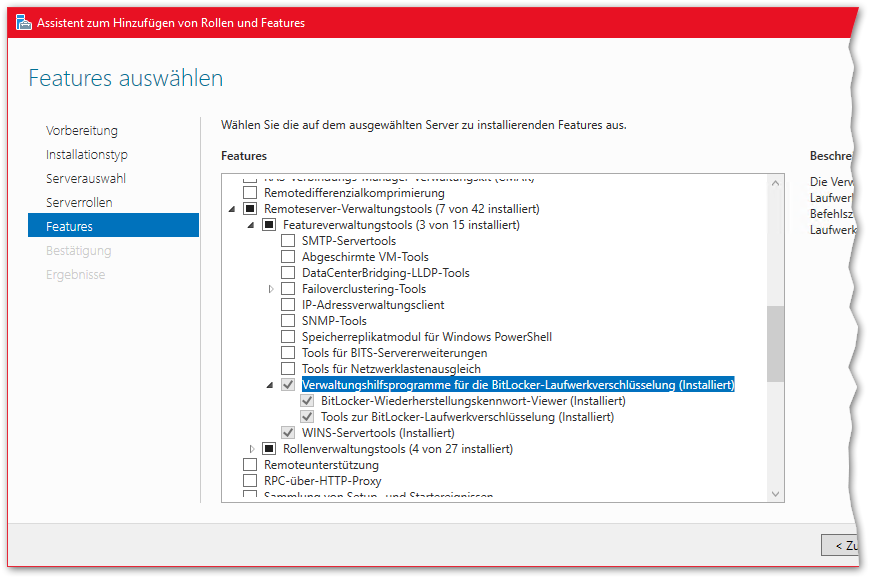Enable the Abgeschirmte VM-Tools checkbox

(289, 257)
